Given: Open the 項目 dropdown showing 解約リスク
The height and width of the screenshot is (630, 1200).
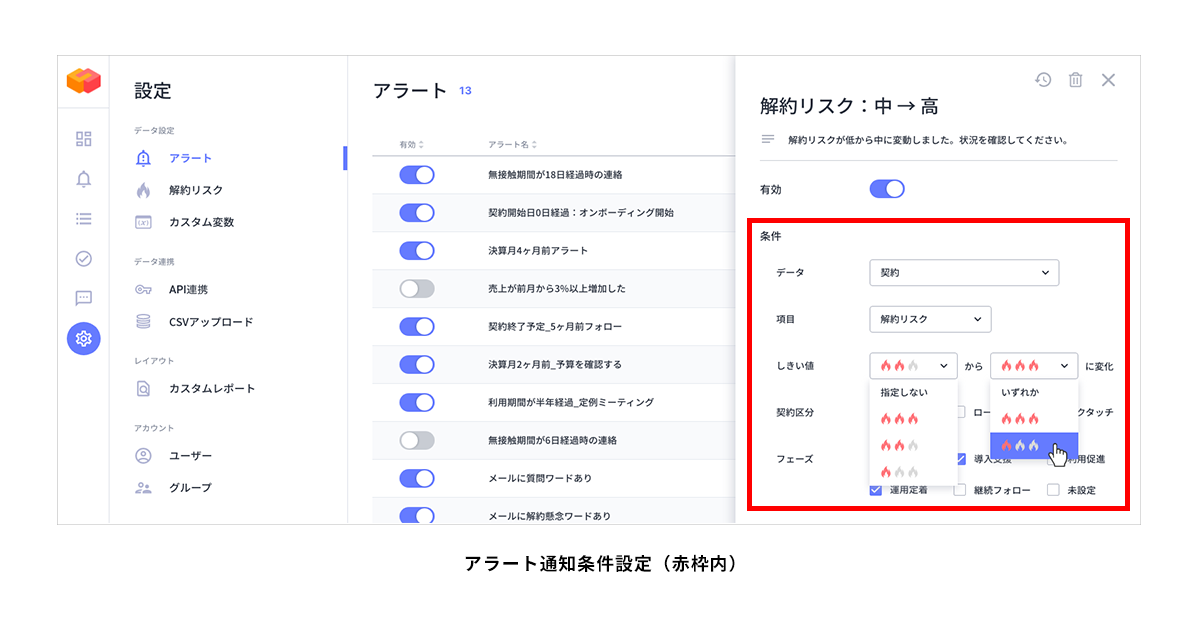Looking at the screenshot, I should pos(930,319).
